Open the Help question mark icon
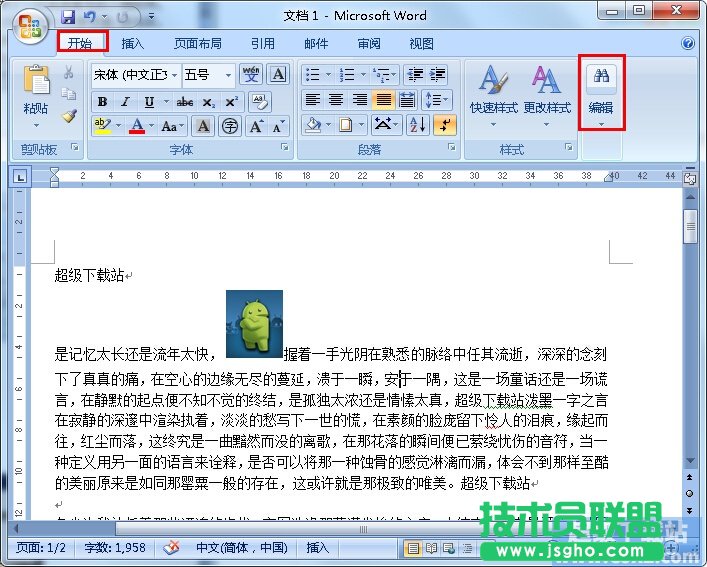The height and width of the screenshot is (567, 707). (688, 44)
